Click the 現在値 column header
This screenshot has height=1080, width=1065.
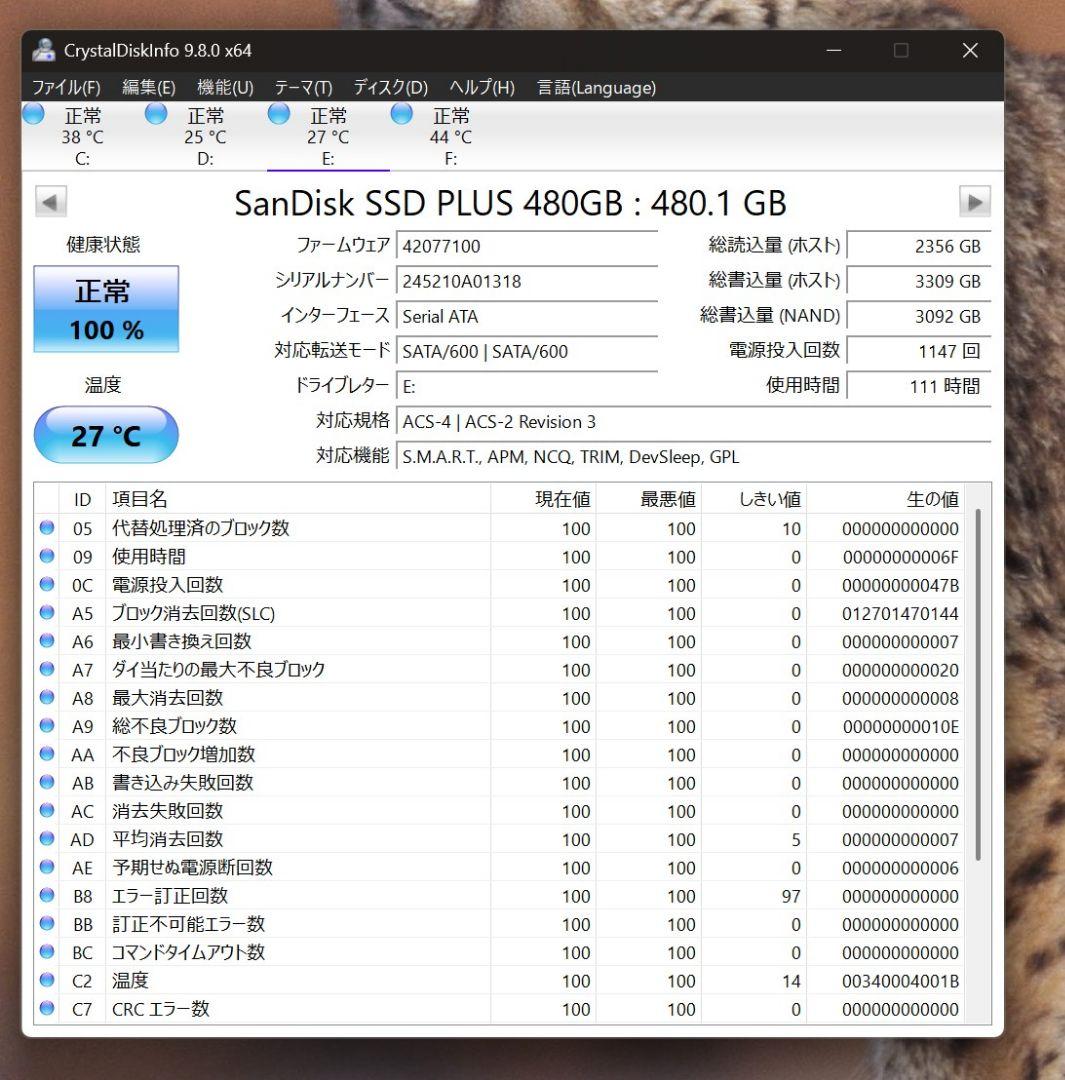click(x=544, y=499)
